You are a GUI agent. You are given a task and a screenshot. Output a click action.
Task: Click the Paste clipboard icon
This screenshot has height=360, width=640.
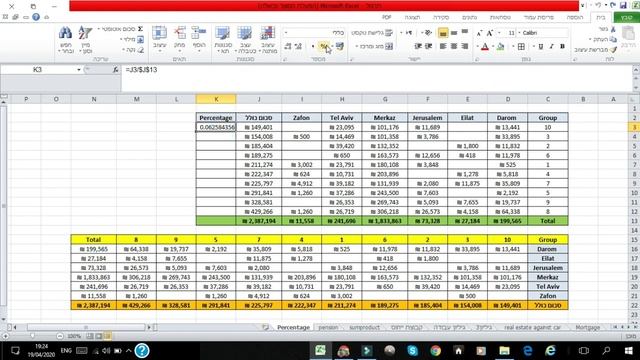point(629,34)
